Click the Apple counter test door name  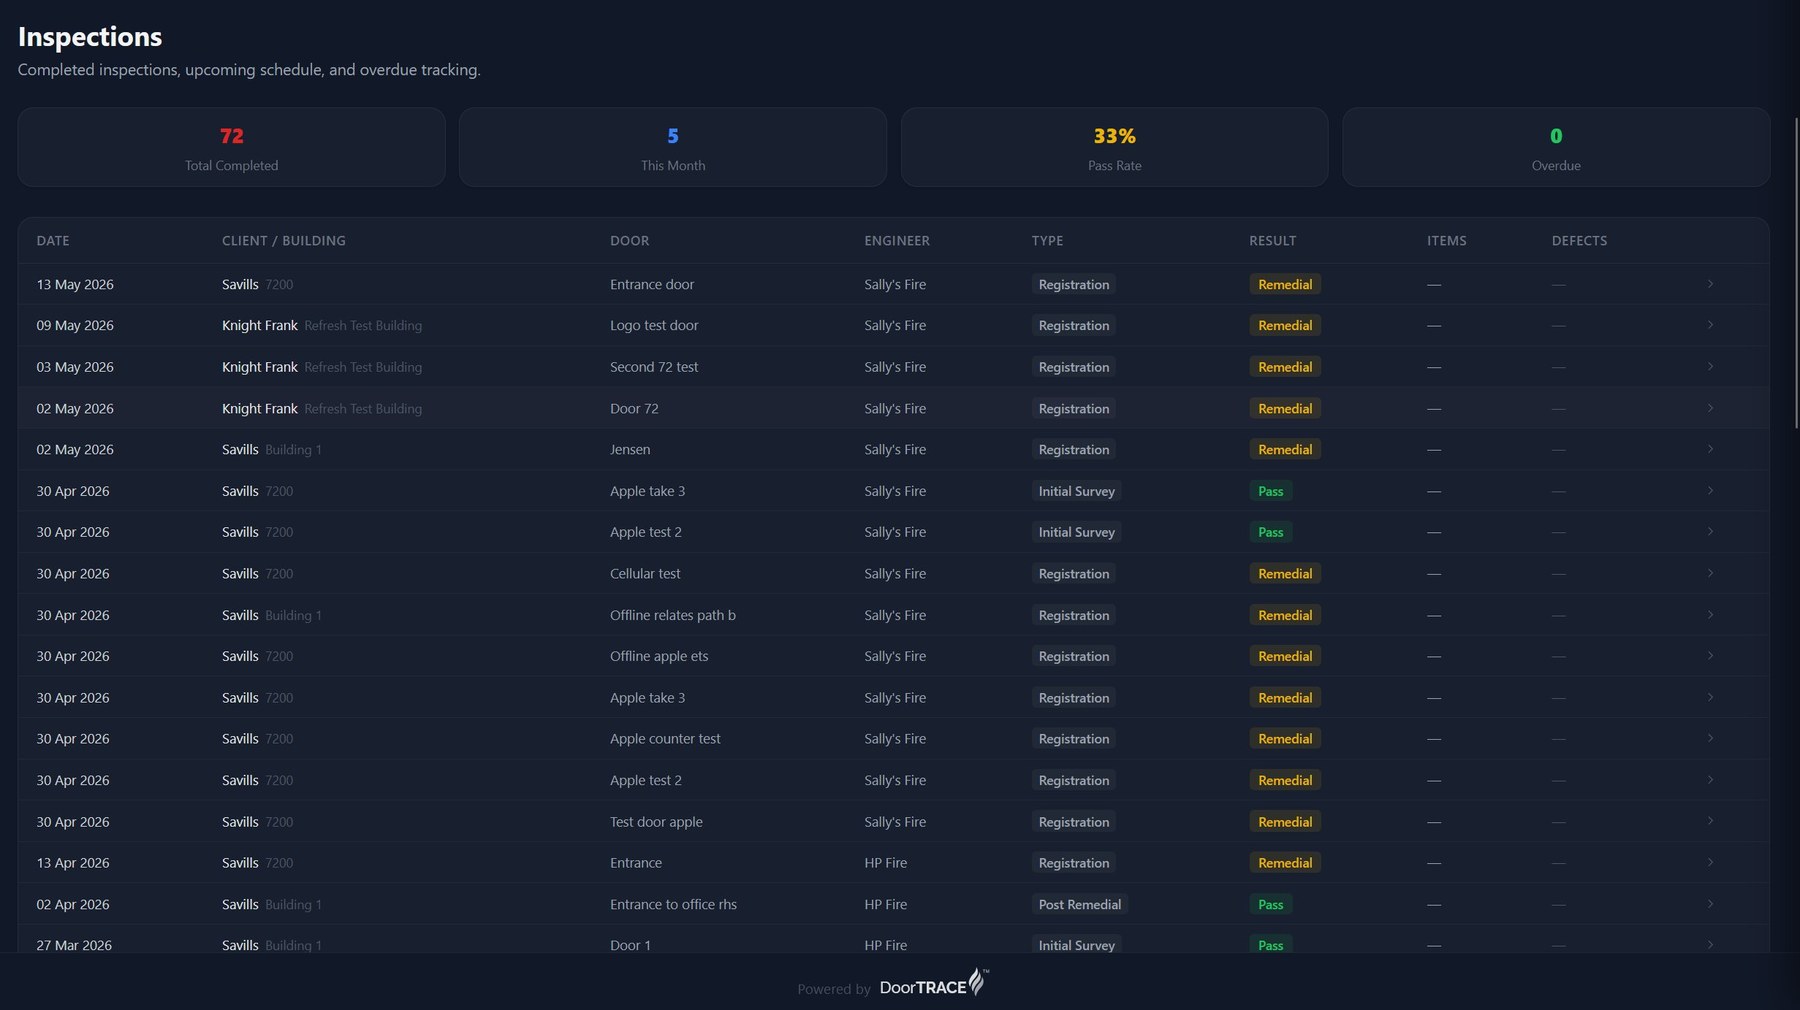[x=665, y=738]
